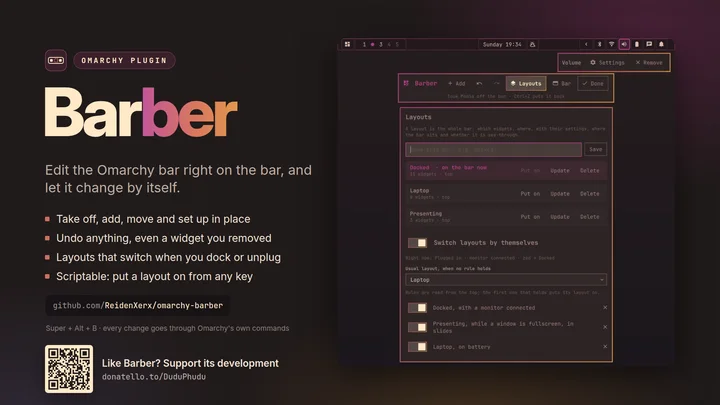Image resolution: width=720 pixels, height=405 pixels.
Task: Toggle the Docked, with a monitor connected rule
Action: point(417,308)
